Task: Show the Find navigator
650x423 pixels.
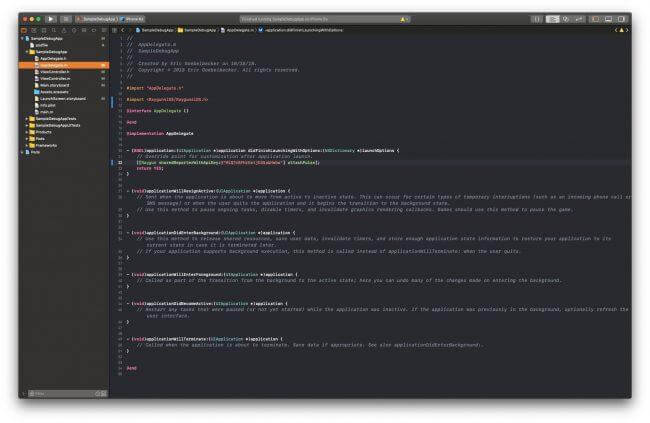Action: click(54, 30)
